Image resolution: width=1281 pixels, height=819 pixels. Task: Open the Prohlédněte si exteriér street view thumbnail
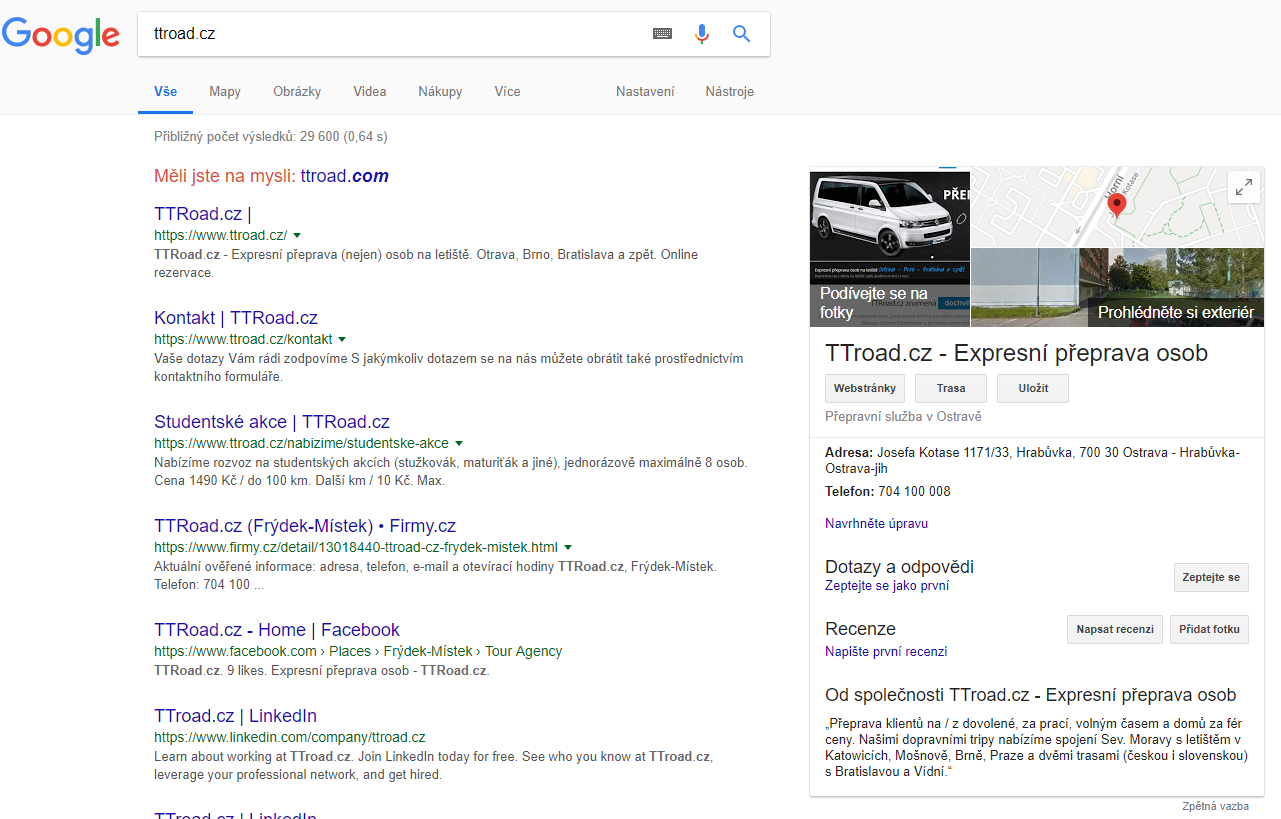point(1118,287)
